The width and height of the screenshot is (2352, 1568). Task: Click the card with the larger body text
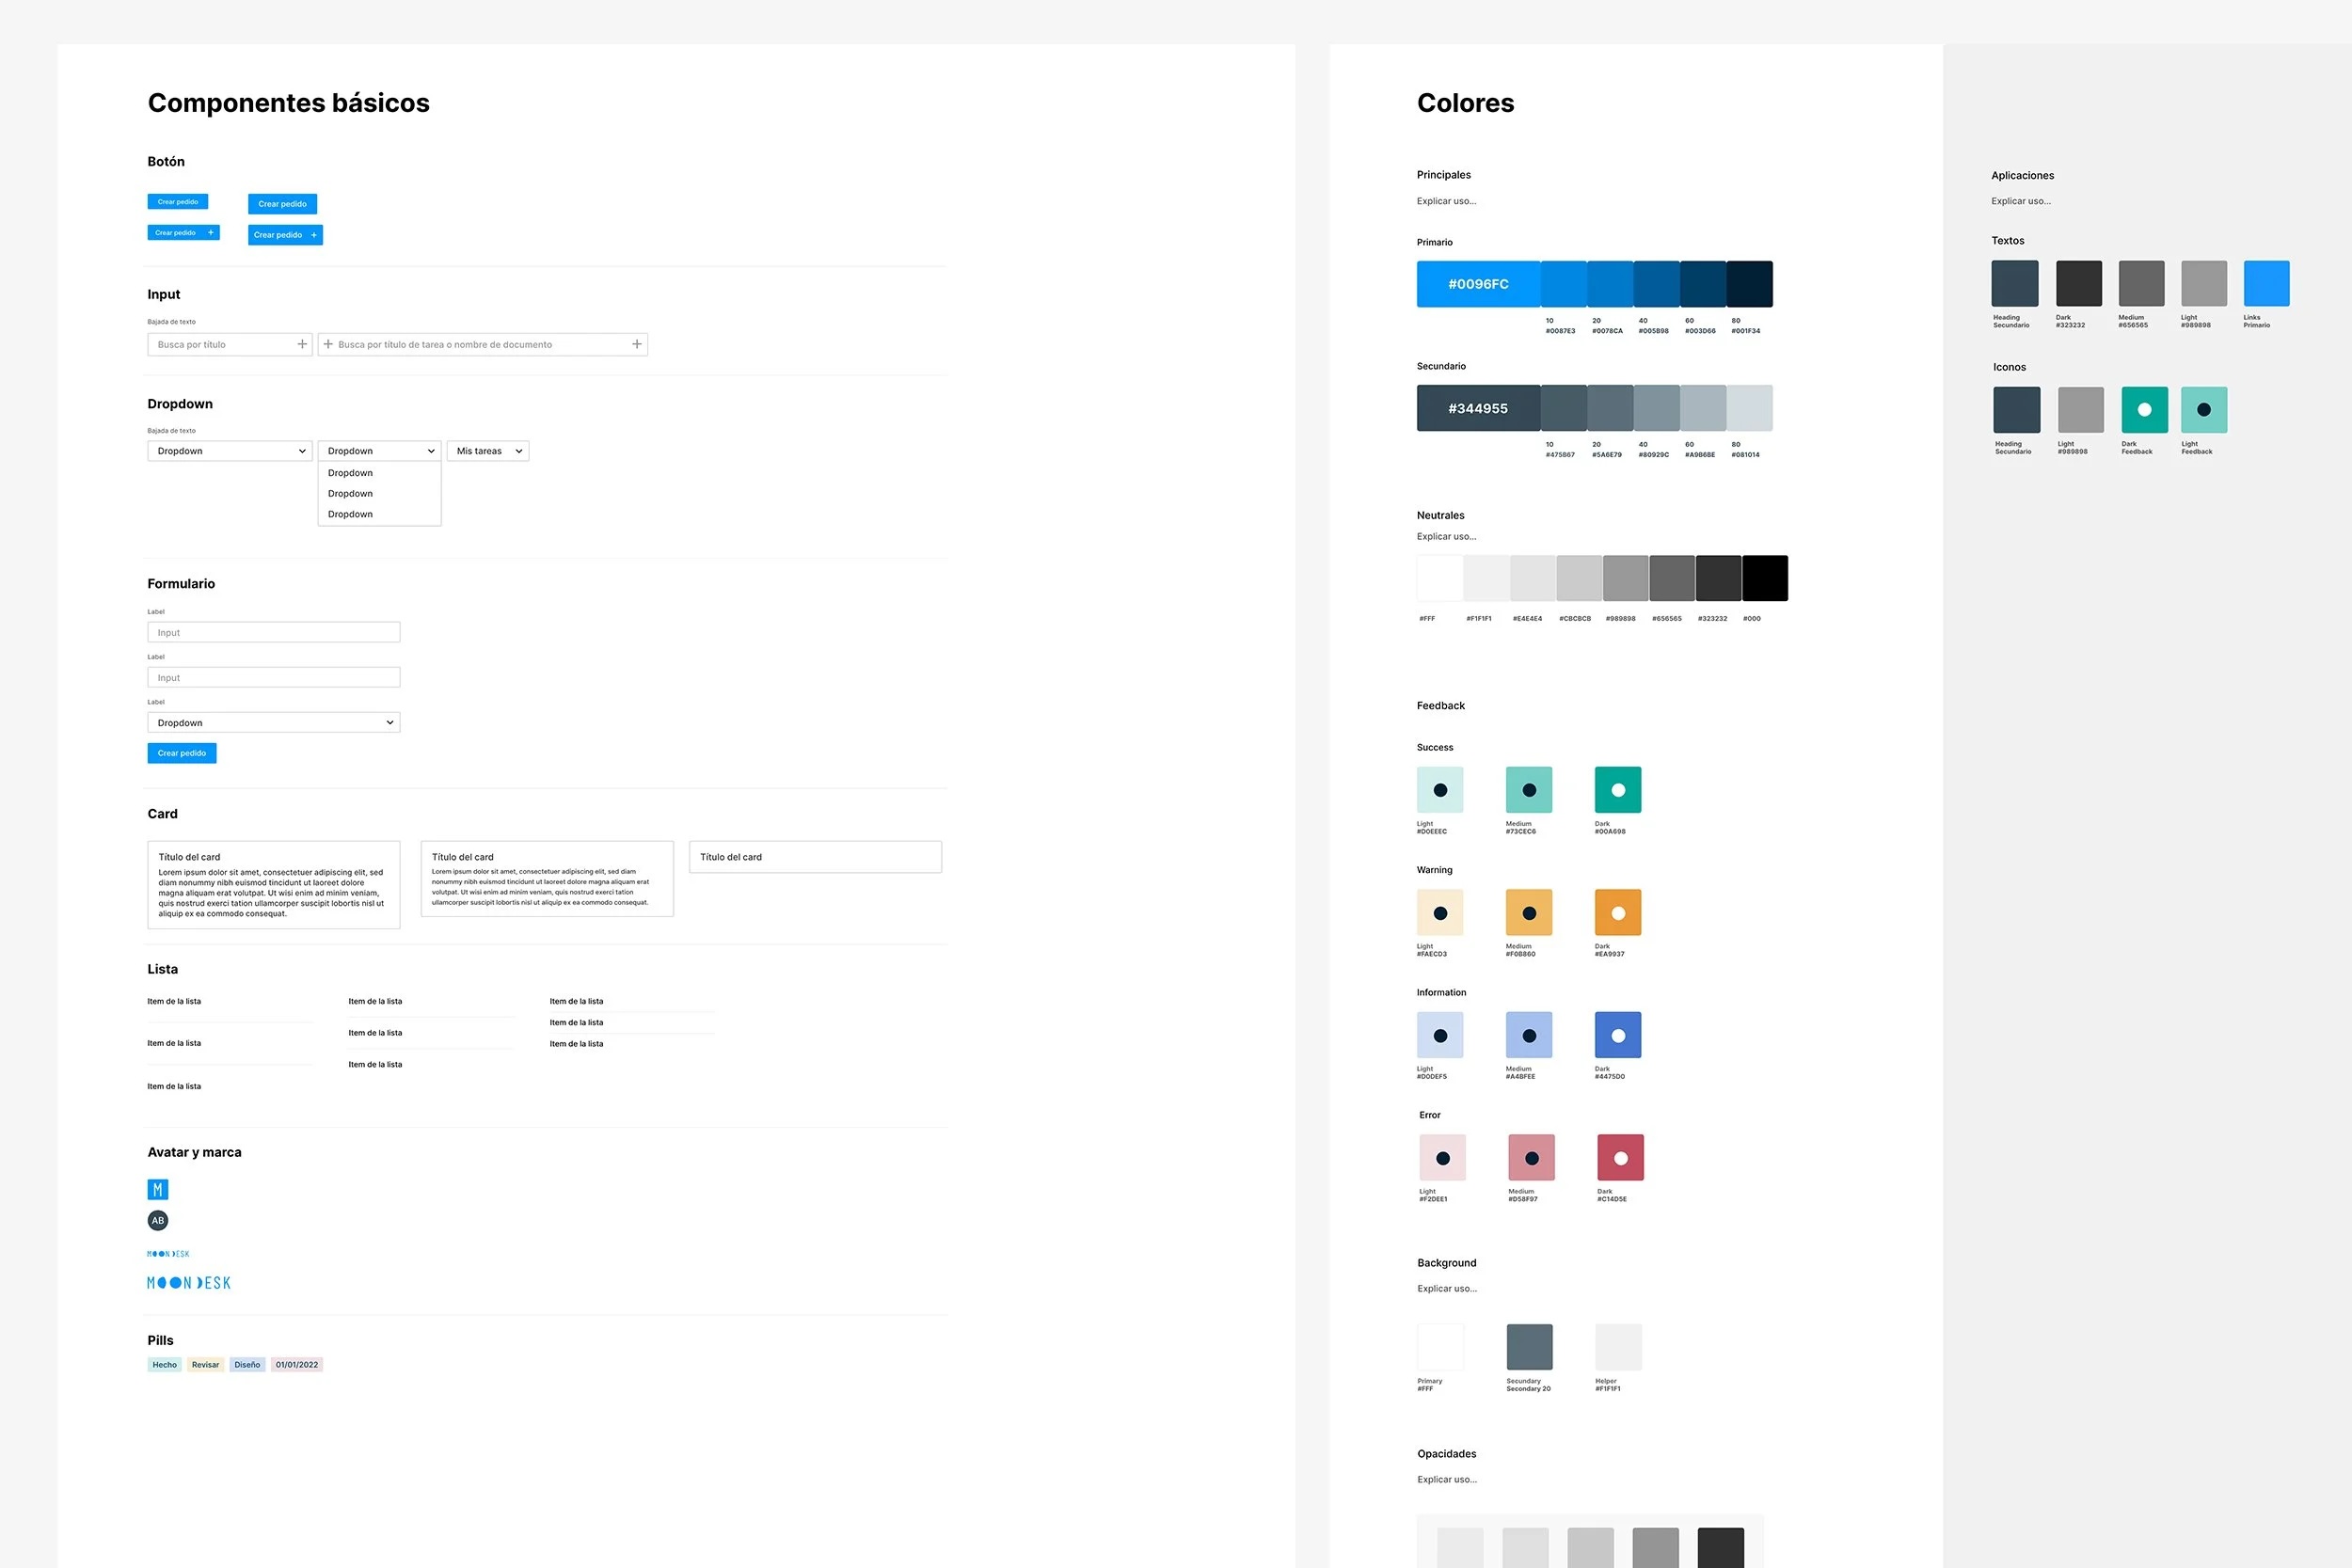(274, 885)
